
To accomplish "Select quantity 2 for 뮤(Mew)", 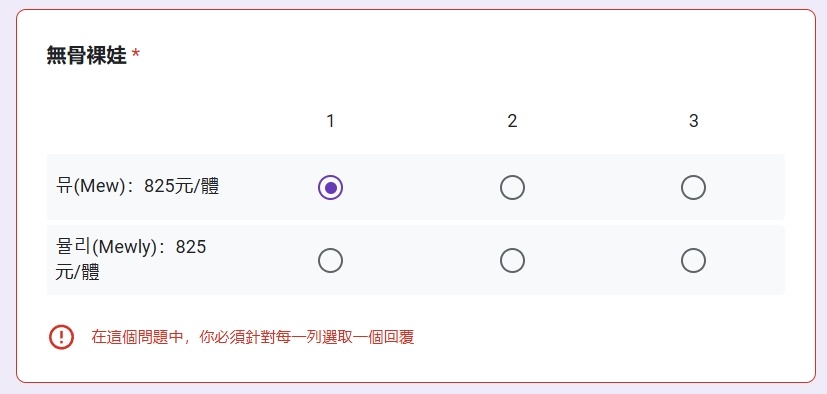I will [x=512, y=188].
